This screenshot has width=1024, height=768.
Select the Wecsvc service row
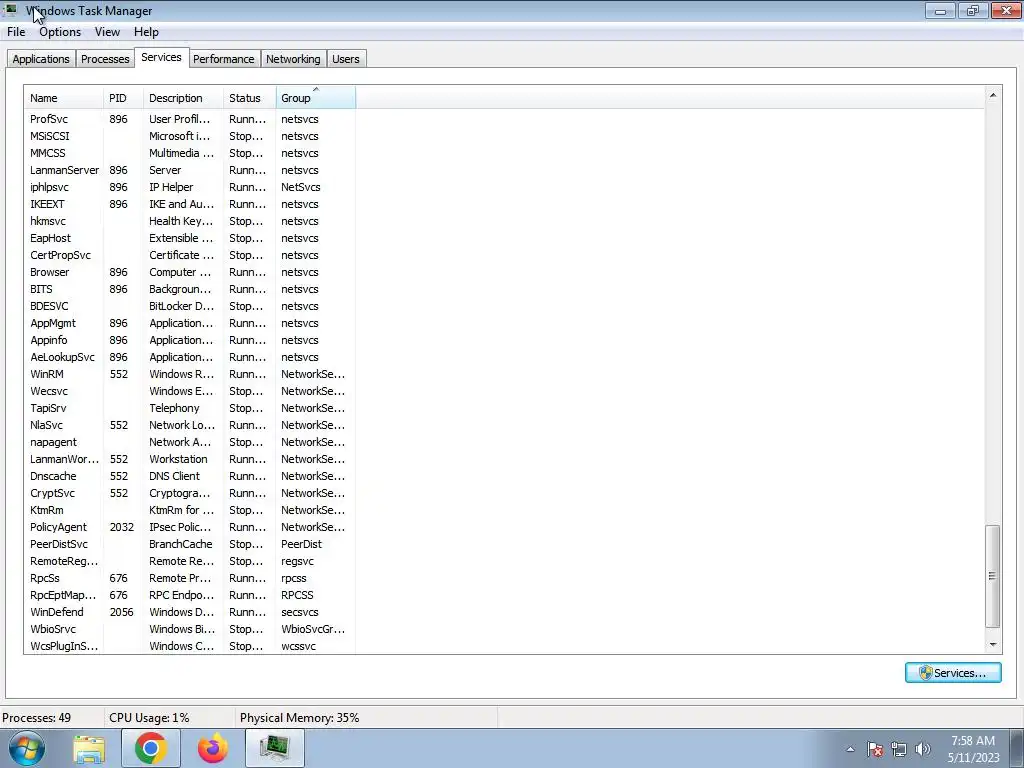[x=190, y=391]
